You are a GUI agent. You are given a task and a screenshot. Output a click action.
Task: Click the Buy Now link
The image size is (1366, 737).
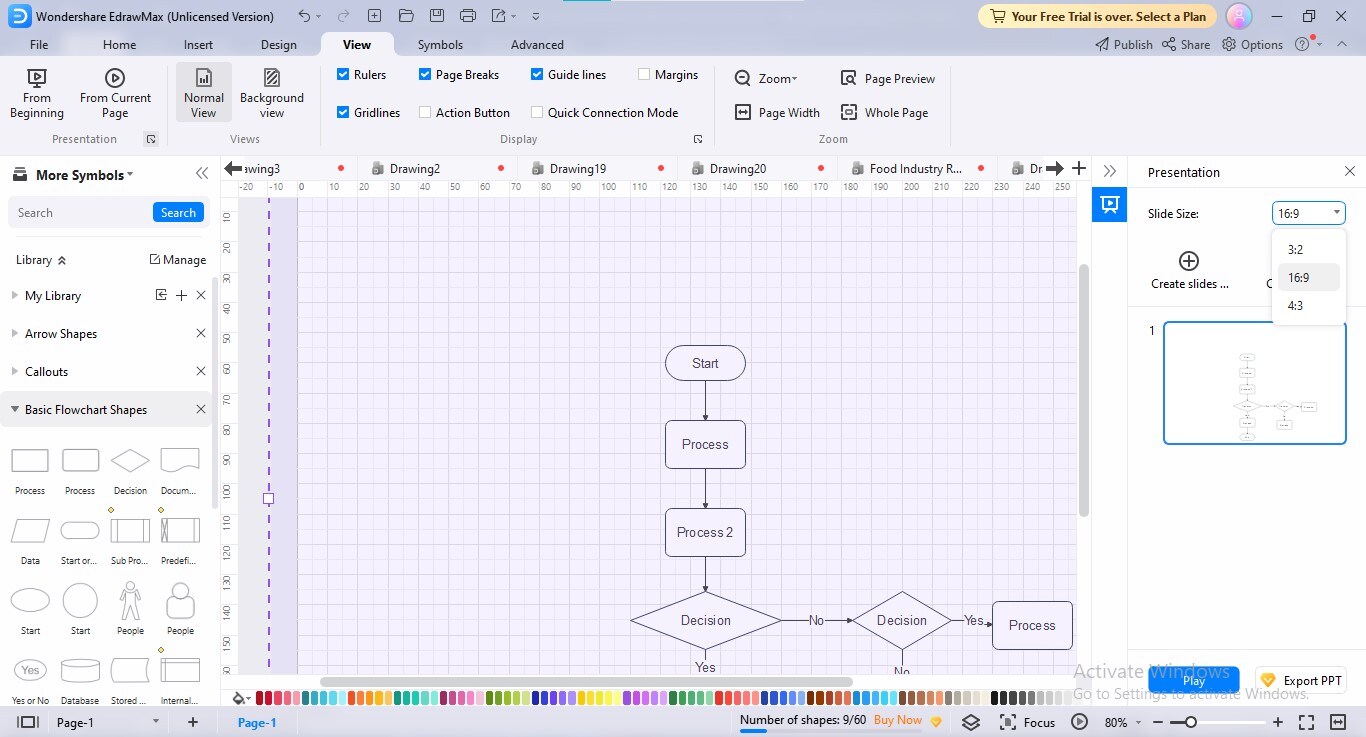coord(898,720)
